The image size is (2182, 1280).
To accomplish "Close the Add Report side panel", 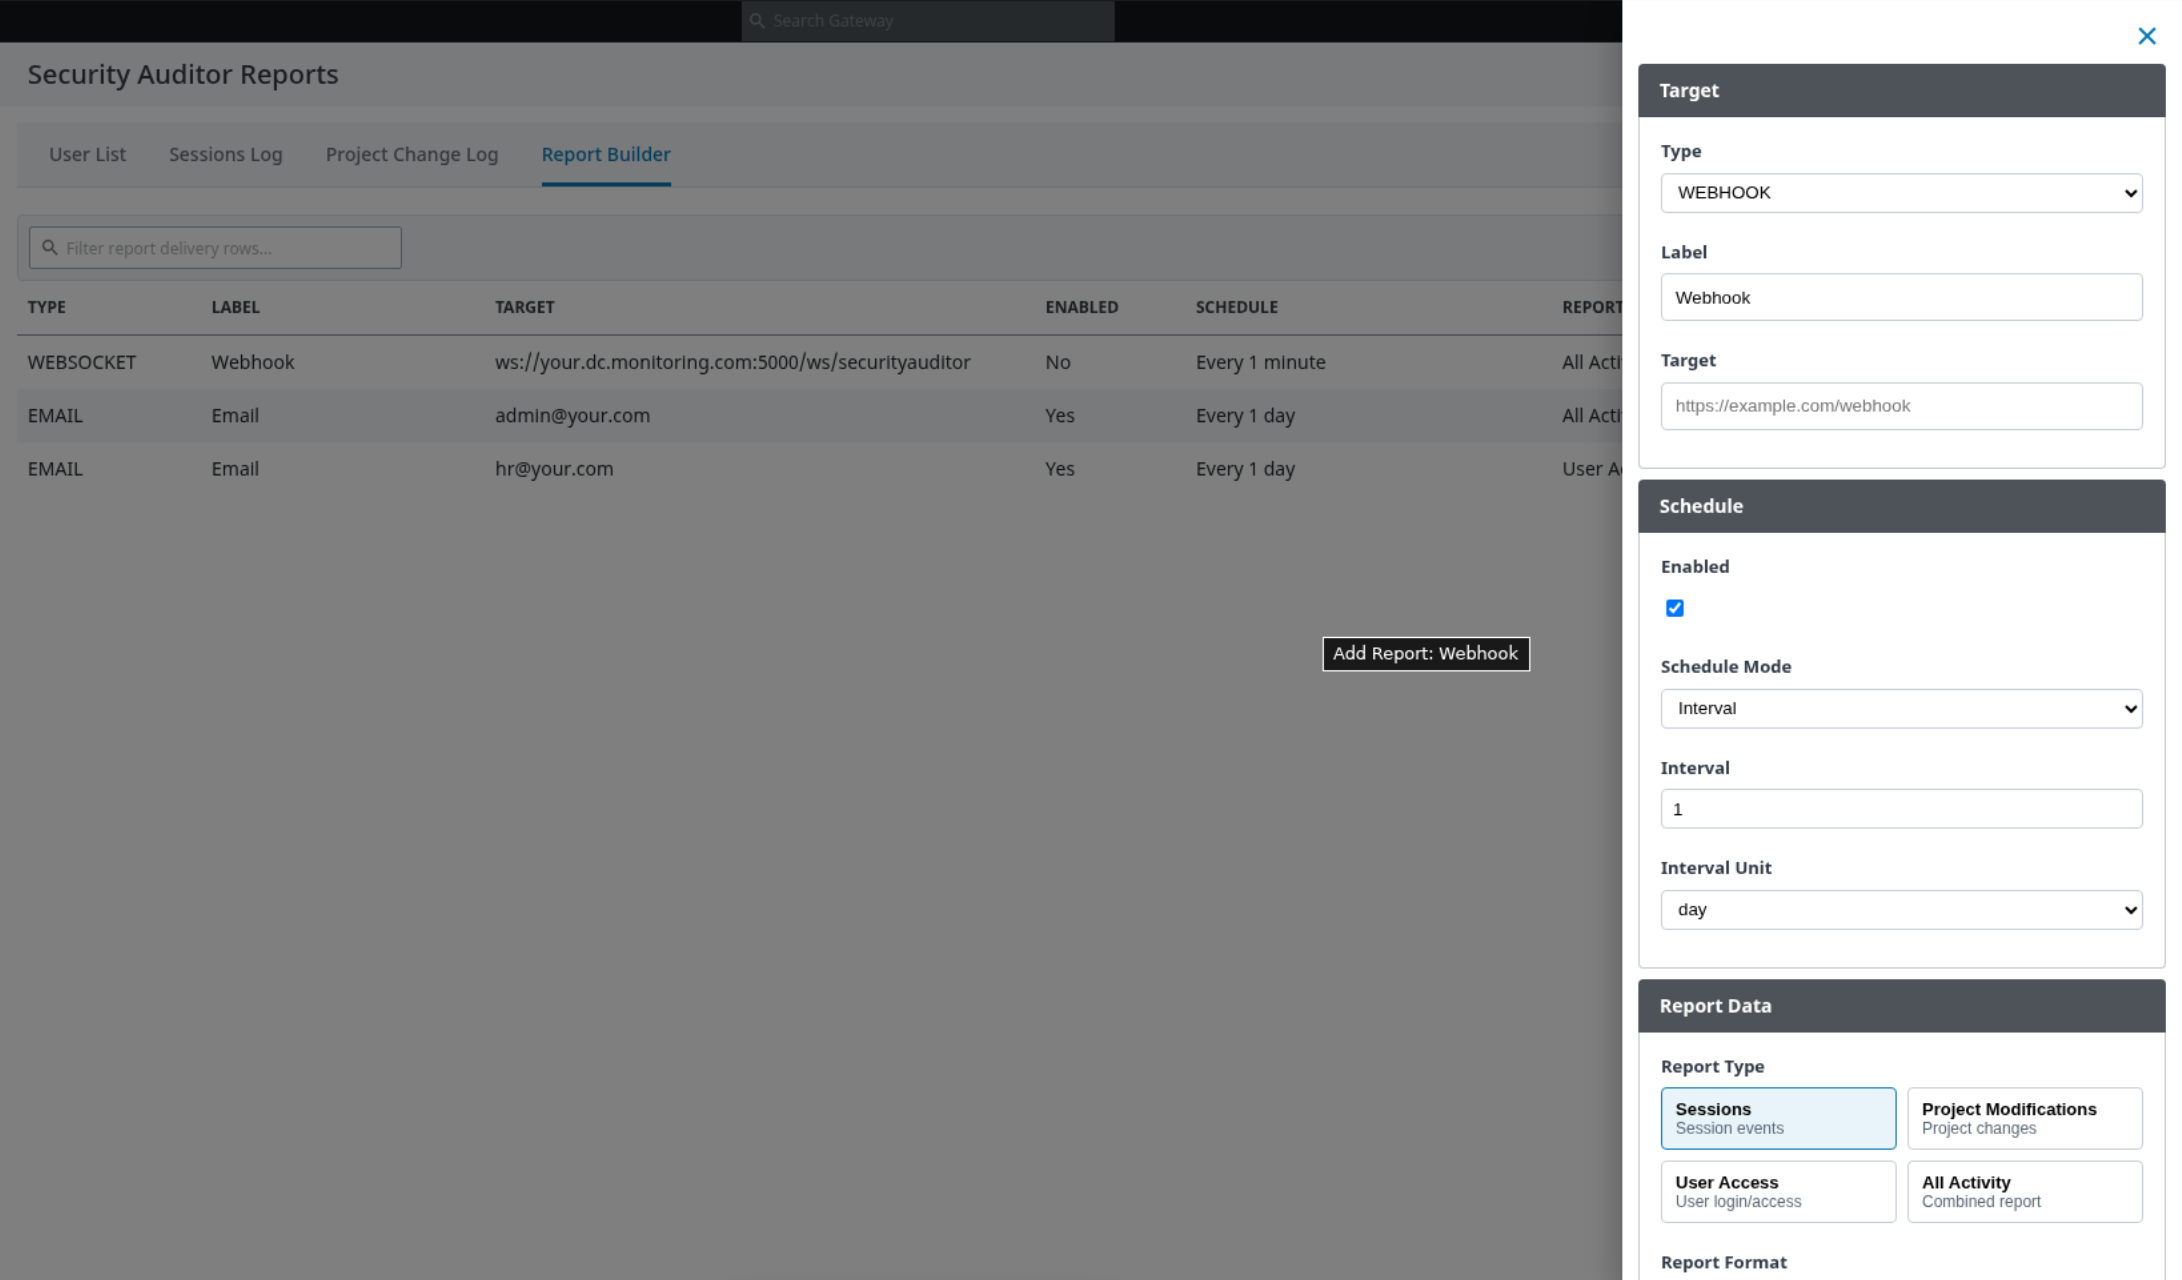I will (2146, 36).
